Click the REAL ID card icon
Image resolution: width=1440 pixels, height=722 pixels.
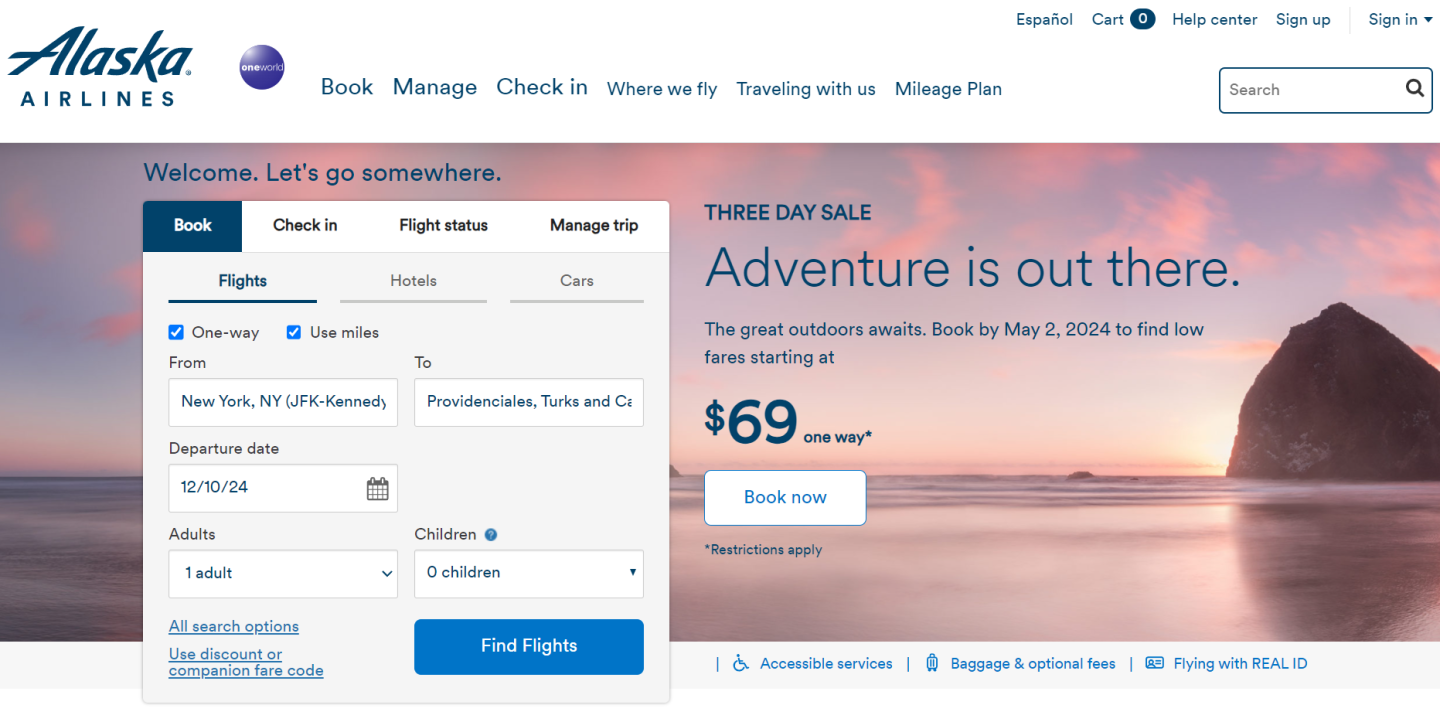(x=1154, y=663)
